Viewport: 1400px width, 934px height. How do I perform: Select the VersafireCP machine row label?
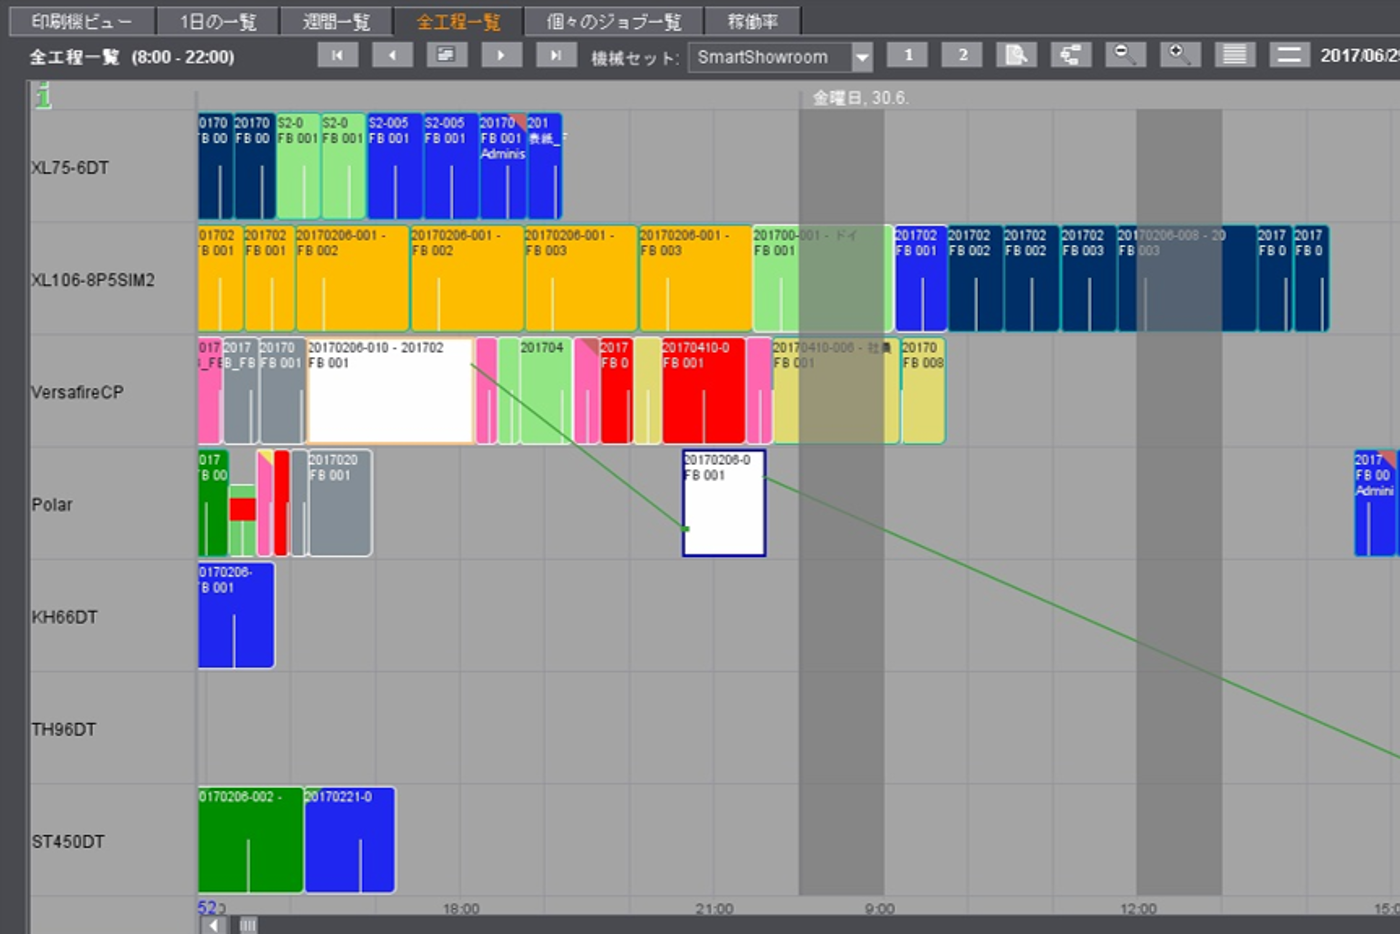78,393
